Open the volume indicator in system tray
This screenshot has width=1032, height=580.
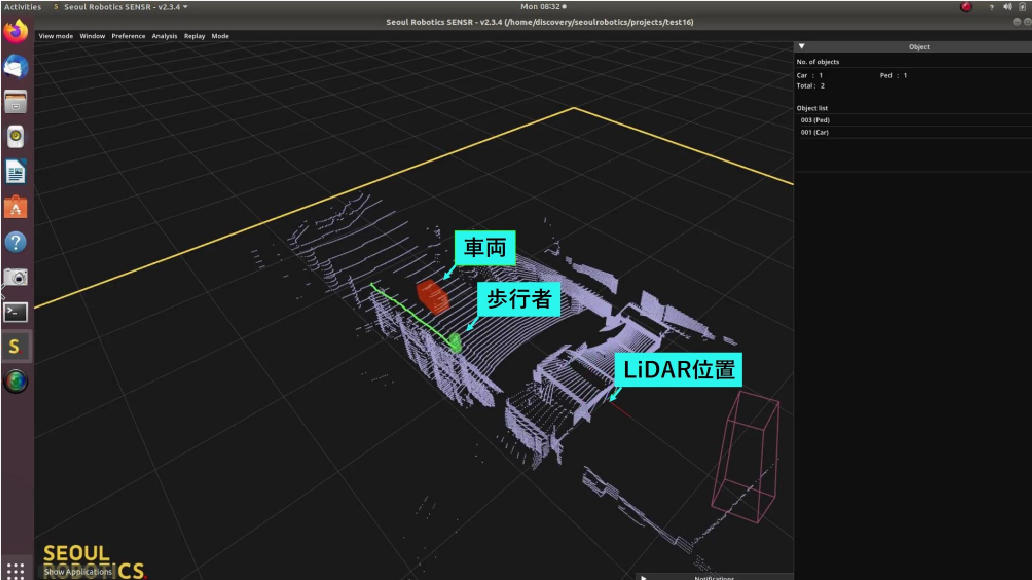point(1007,7)
